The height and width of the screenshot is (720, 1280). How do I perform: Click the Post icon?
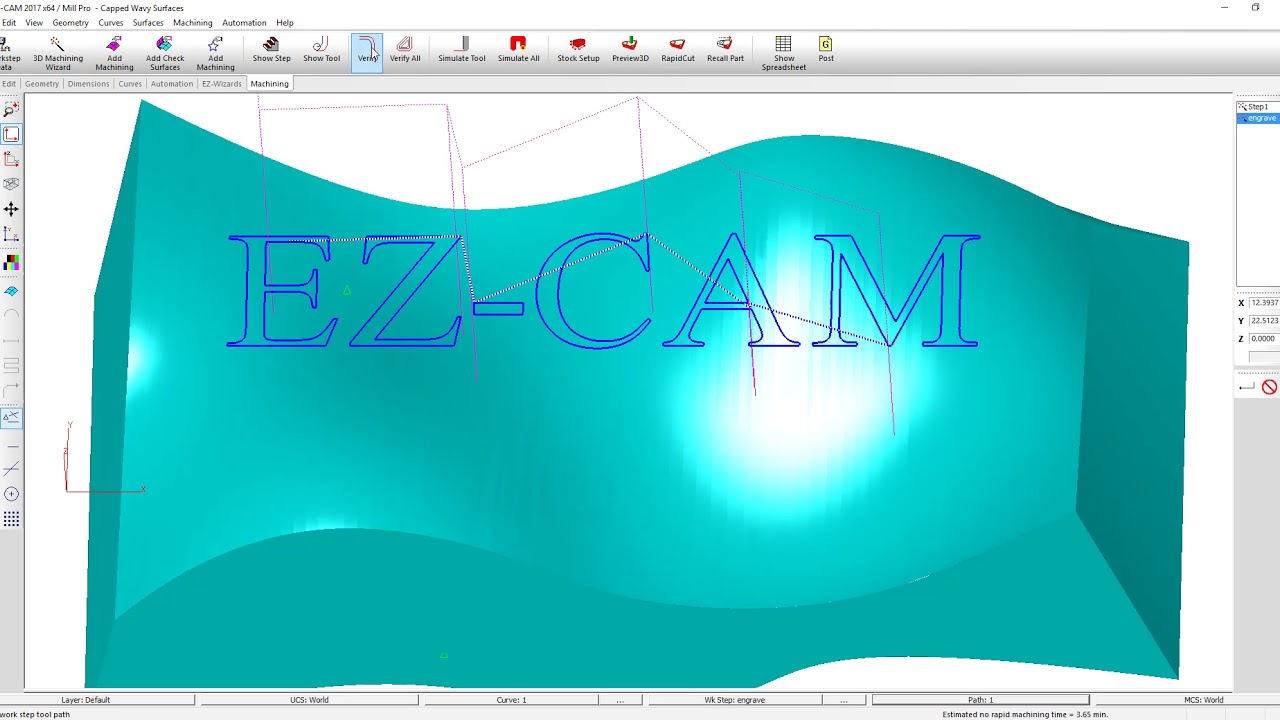coord(826,50)
